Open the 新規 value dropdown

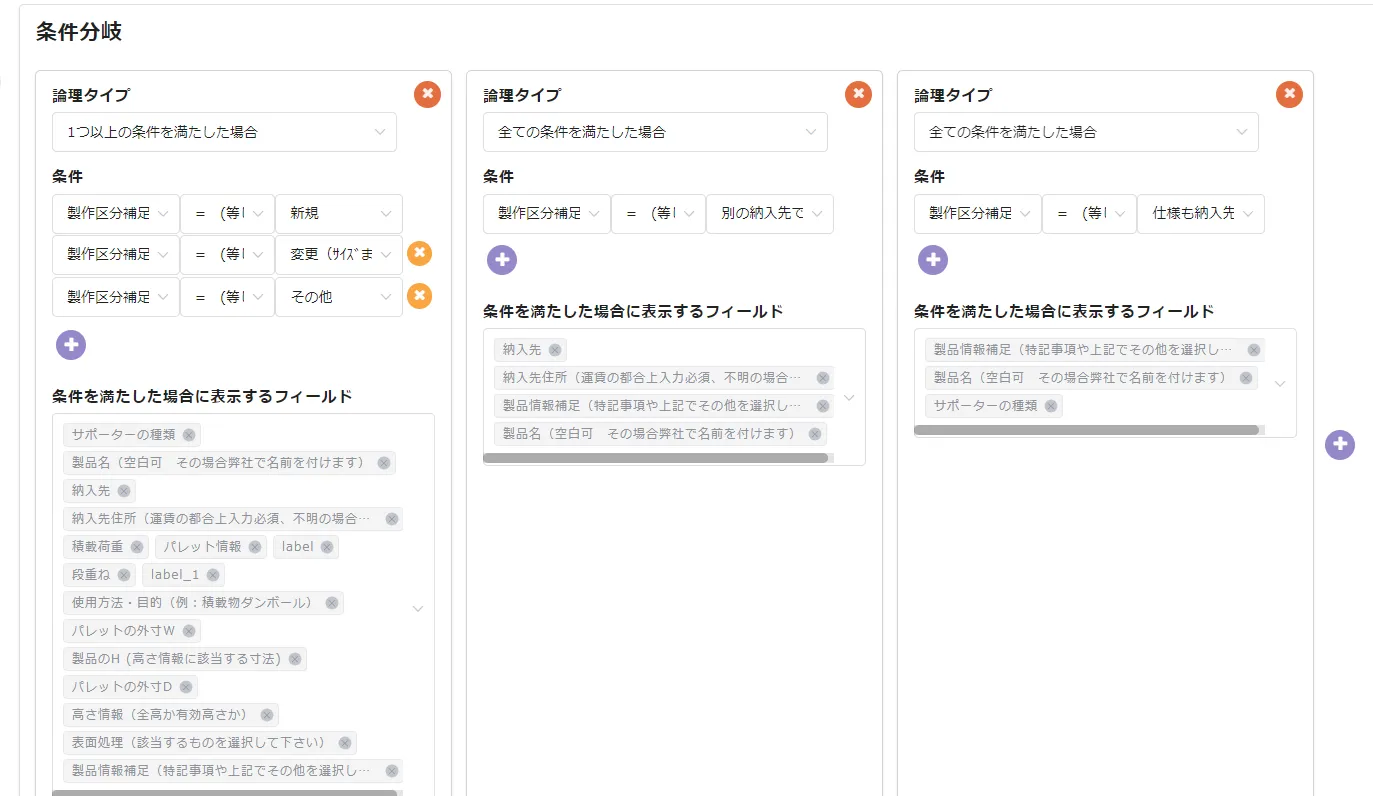(x=339, y=214)
